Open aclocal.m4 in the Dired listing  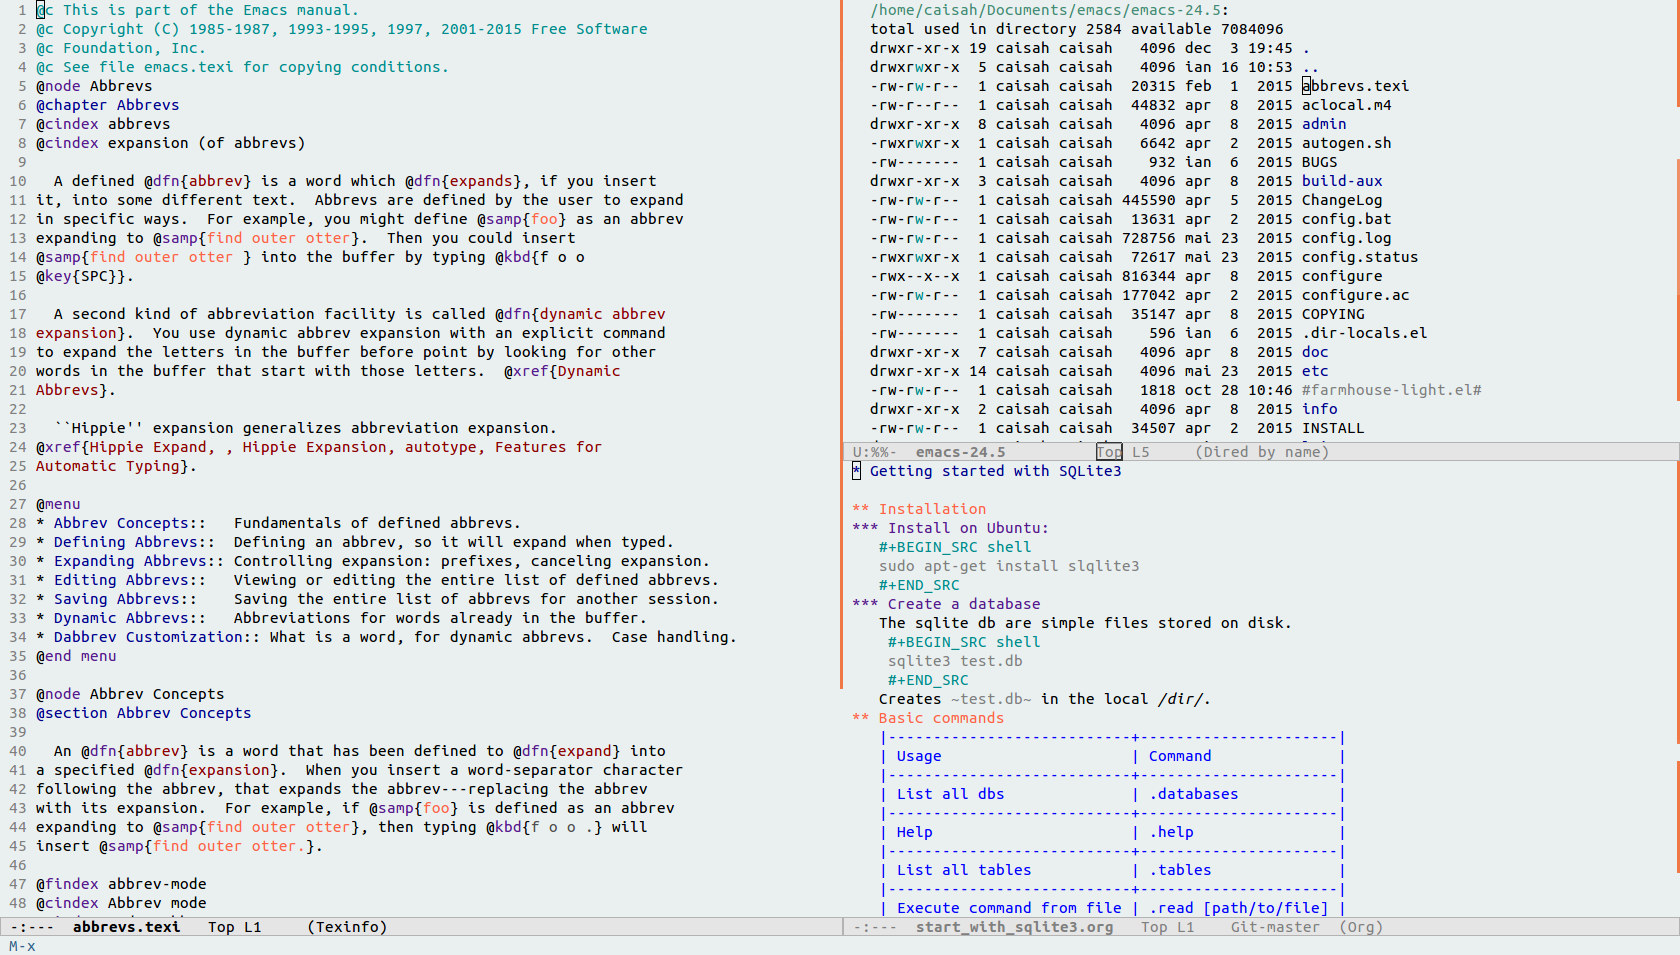click(1346, 105)
